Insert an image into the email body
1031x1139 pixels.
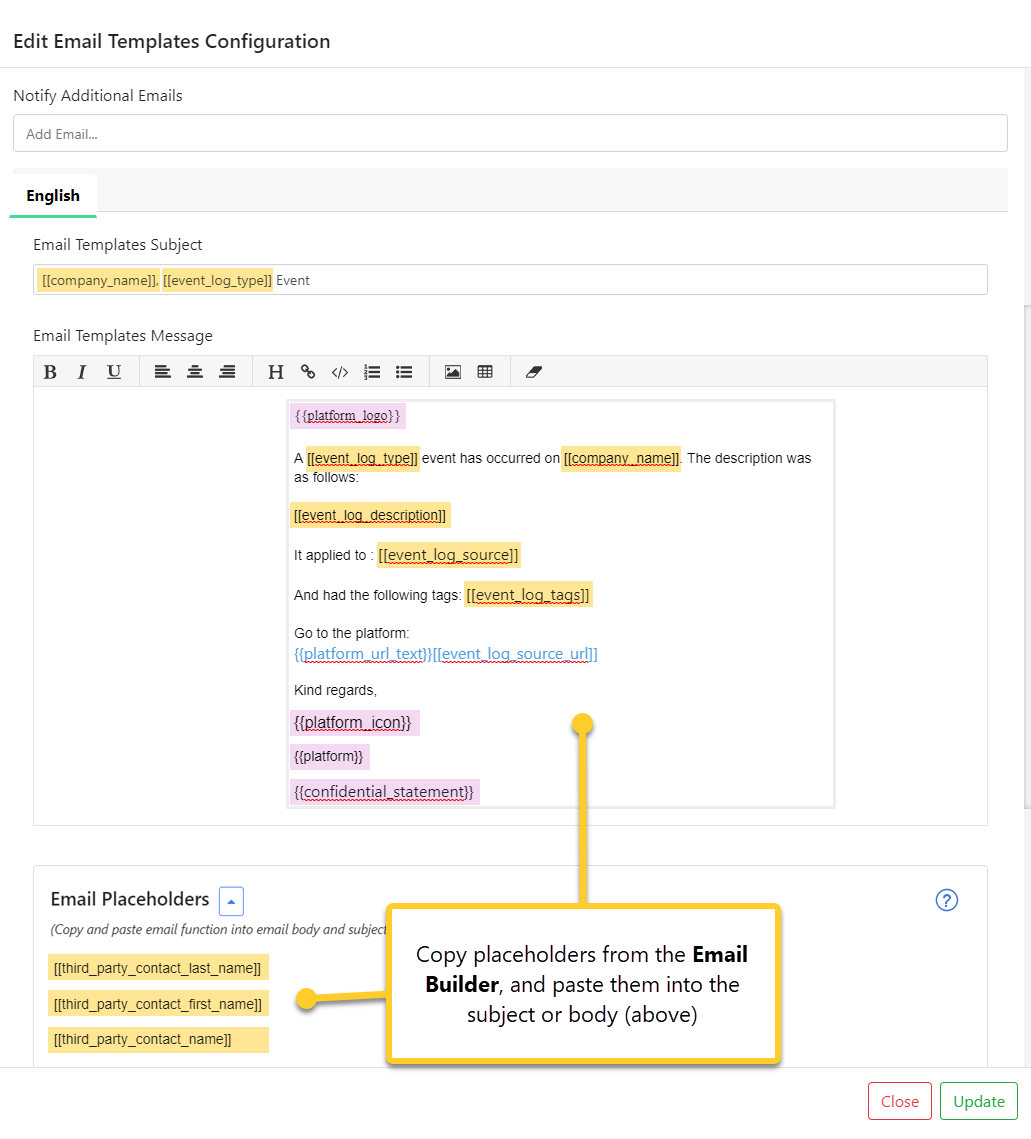[x=452, y=371]
